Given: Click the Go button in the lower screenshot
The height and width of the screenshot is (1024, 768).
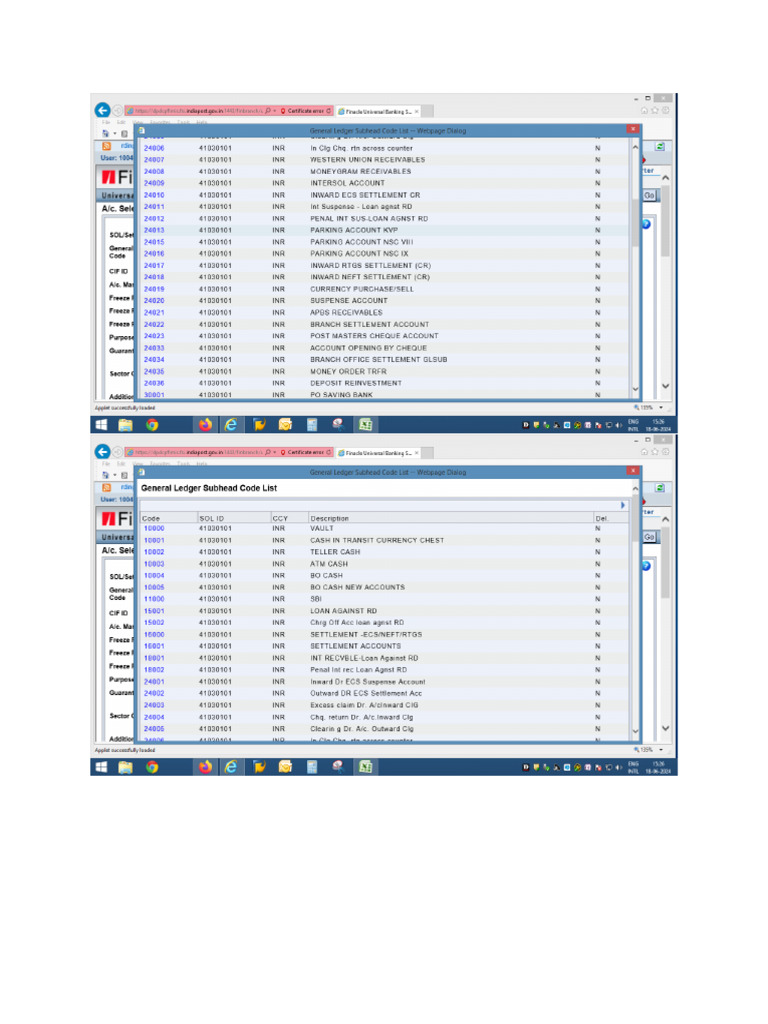Looking at the screenshot, I should pyautogui.click(x=649, y=537).
